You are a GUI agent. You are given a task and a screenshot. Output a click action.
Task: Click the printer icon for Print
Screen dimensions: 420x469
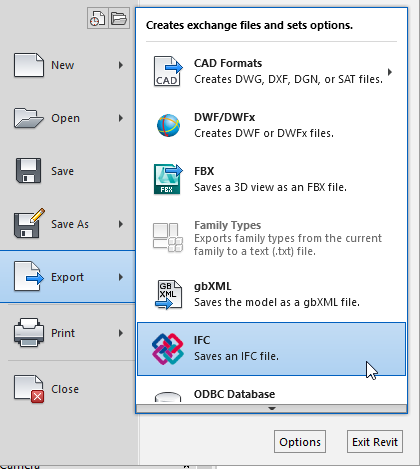click(x=29, y=332)
